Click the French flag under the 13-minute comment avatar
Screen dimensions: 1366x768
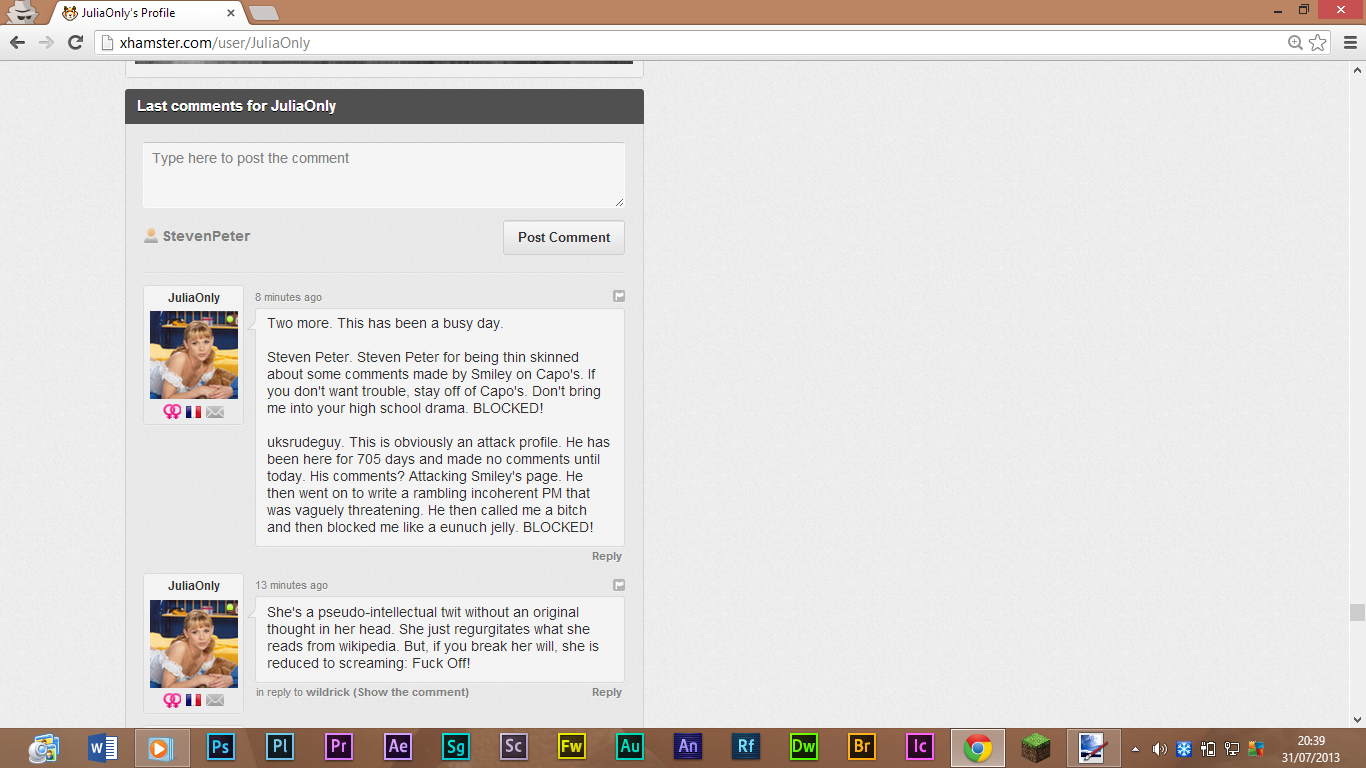(x=194, y=700)
